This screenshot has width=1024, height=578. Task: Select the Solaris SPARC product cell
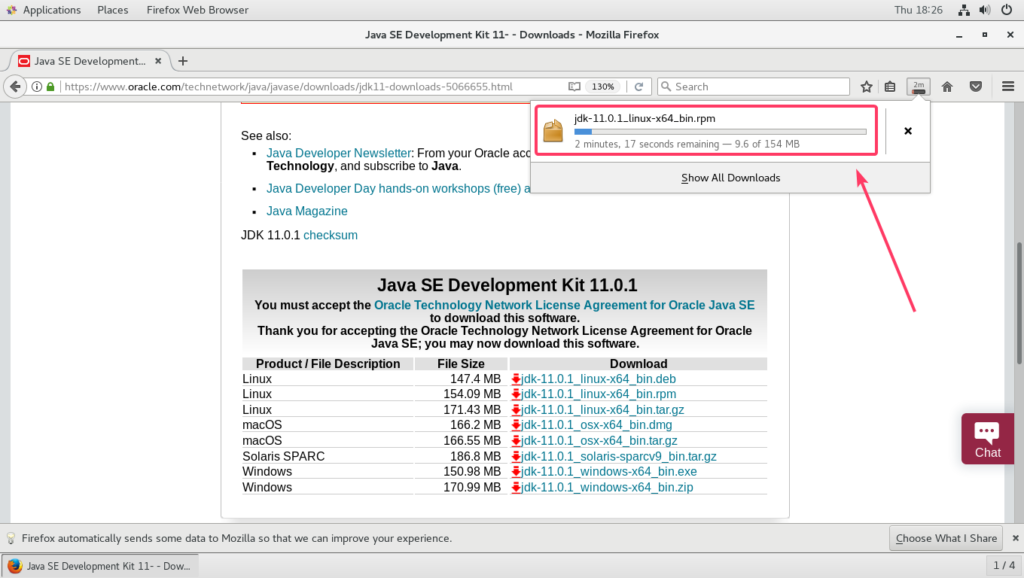click(283, 457)
